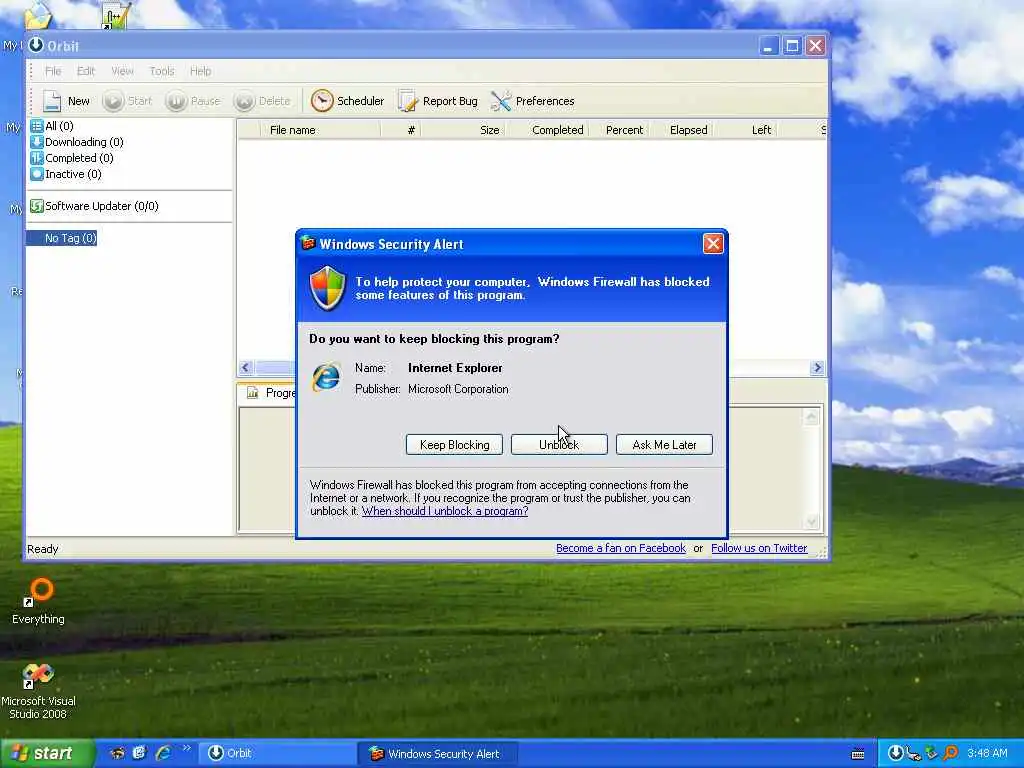This screenshot has width=1024, height=768.
Task: Open Preferences from the toolbar
Action: [532, 101]
